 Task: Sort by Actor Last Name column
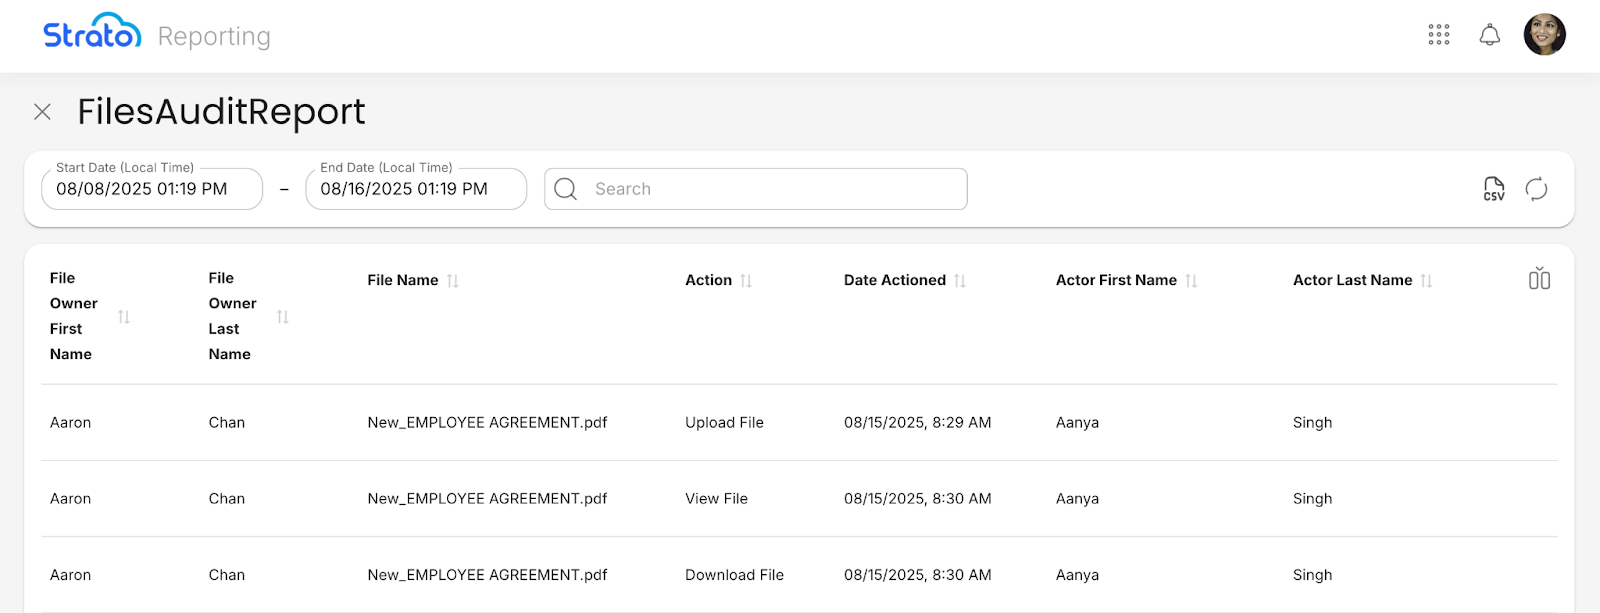click(x=1426, y=281)
